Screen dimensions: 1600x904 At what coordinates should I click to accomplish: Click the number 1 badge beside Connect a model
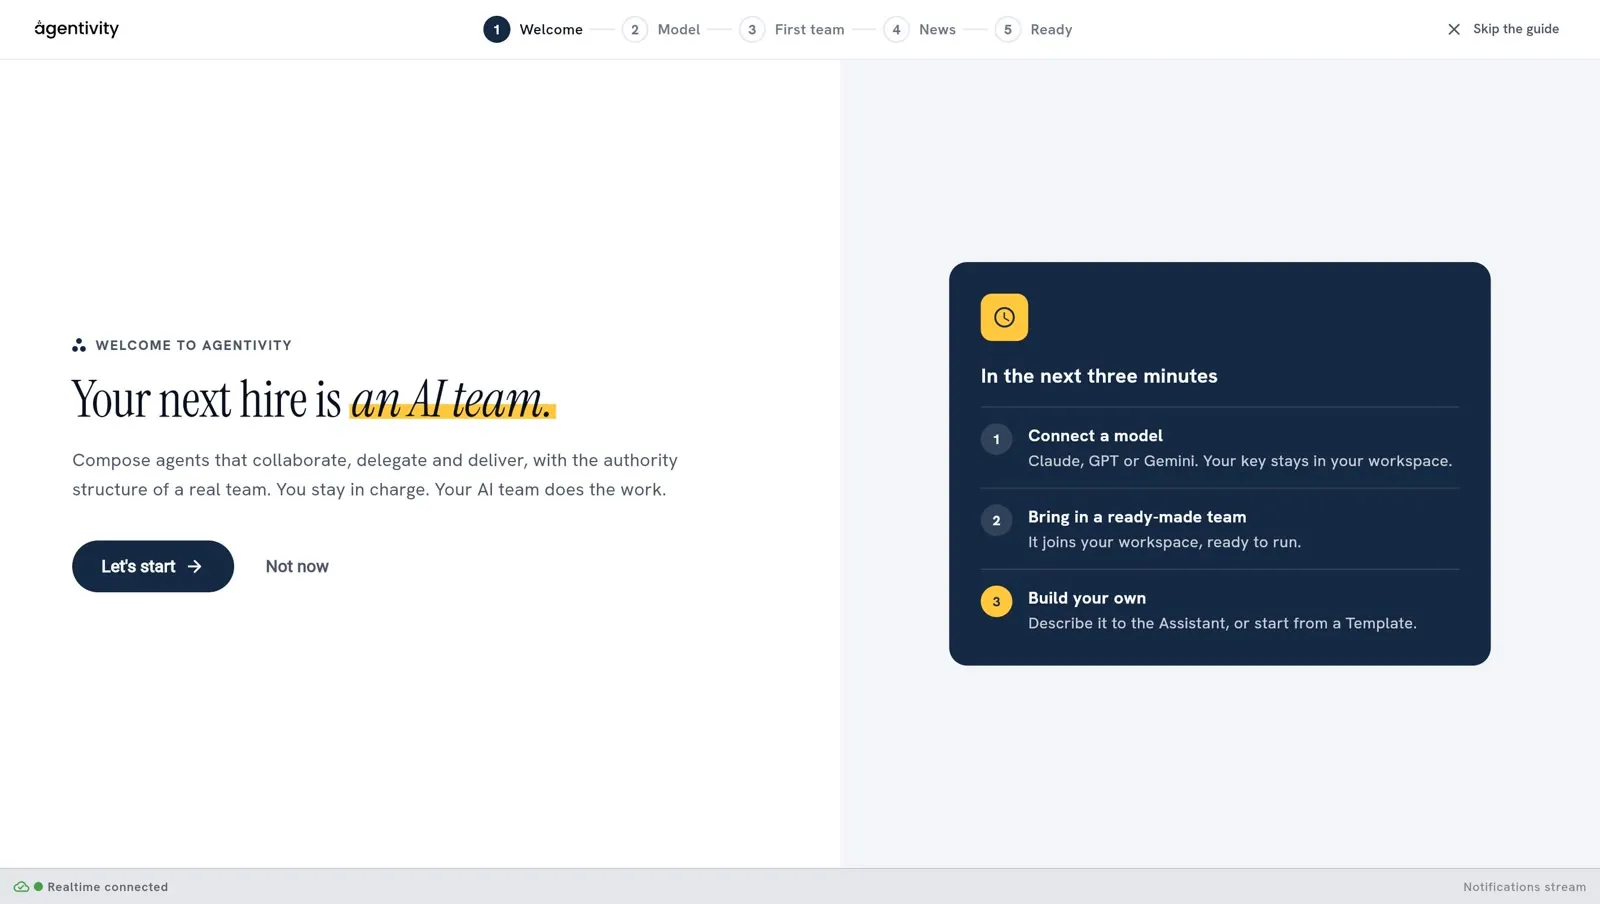[996, 439]
